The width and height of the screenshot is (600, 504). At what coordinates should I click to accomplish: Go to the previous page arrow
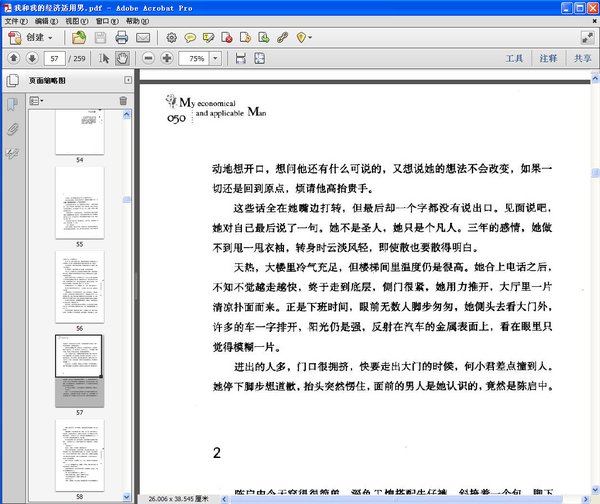pyautogui.click(x=14, y=58)
